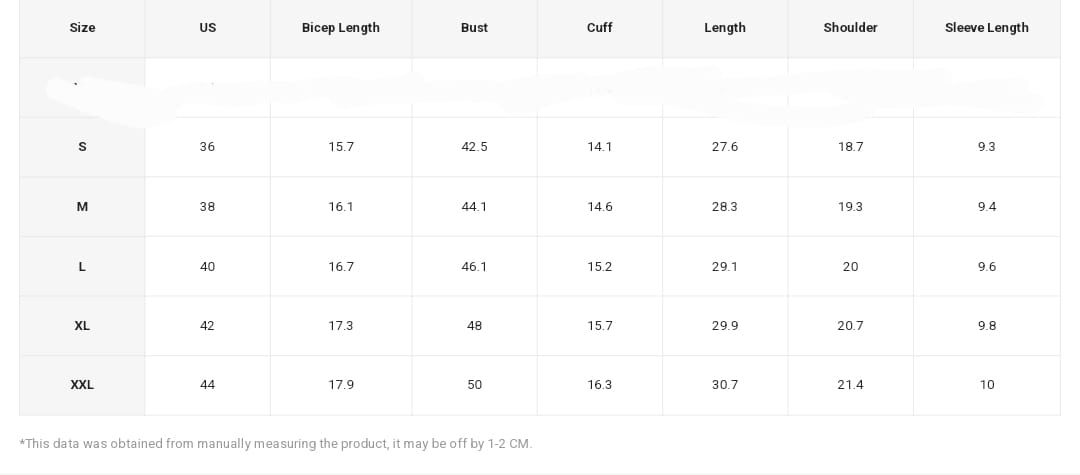Screen dimensions: 1080x475
Task: Click US size 36 cell
Action: pyautogui.click(x=207, y=147)
